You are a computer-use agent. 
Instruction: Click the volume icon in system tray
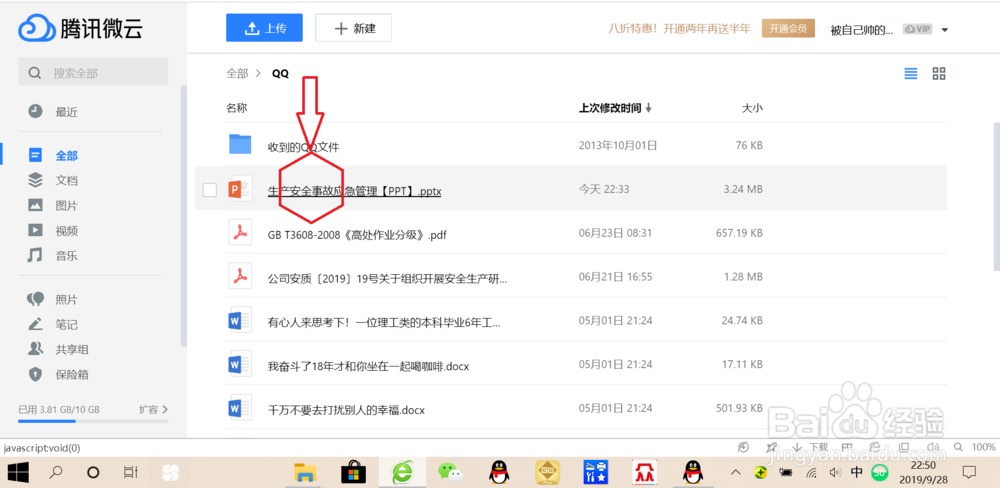point(834,473)
